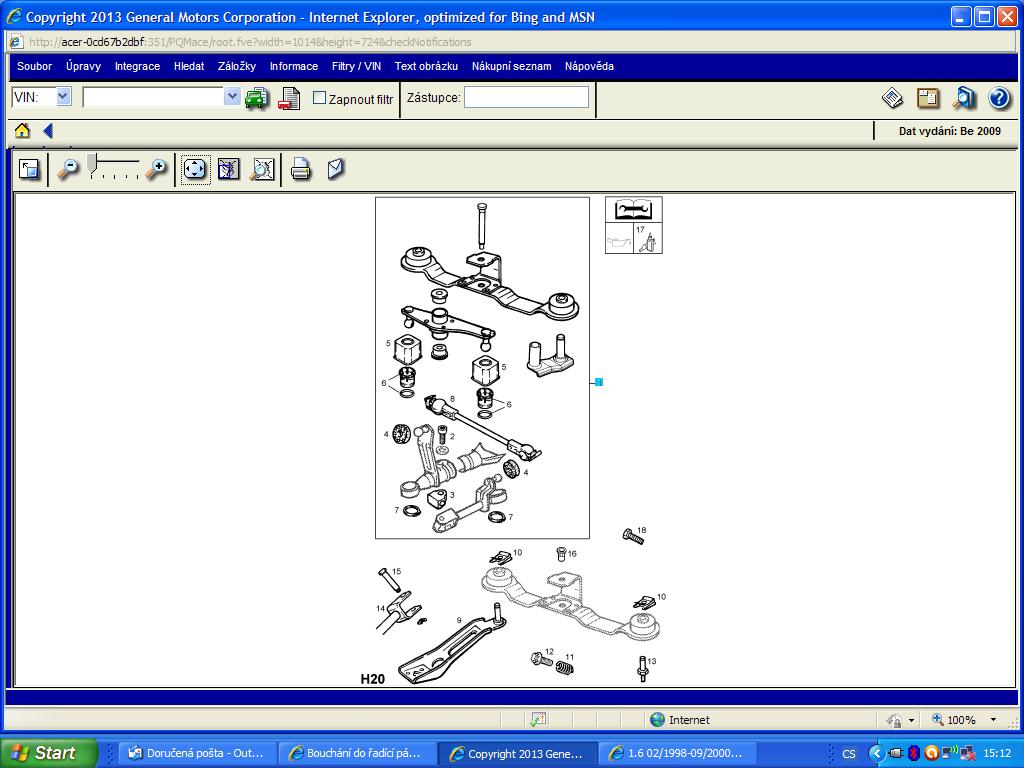Switch to Doručená pošta Outlook taskbar button
This screenshot has width=1024, height=768.
pyautogui.click(x=195, y=753)
